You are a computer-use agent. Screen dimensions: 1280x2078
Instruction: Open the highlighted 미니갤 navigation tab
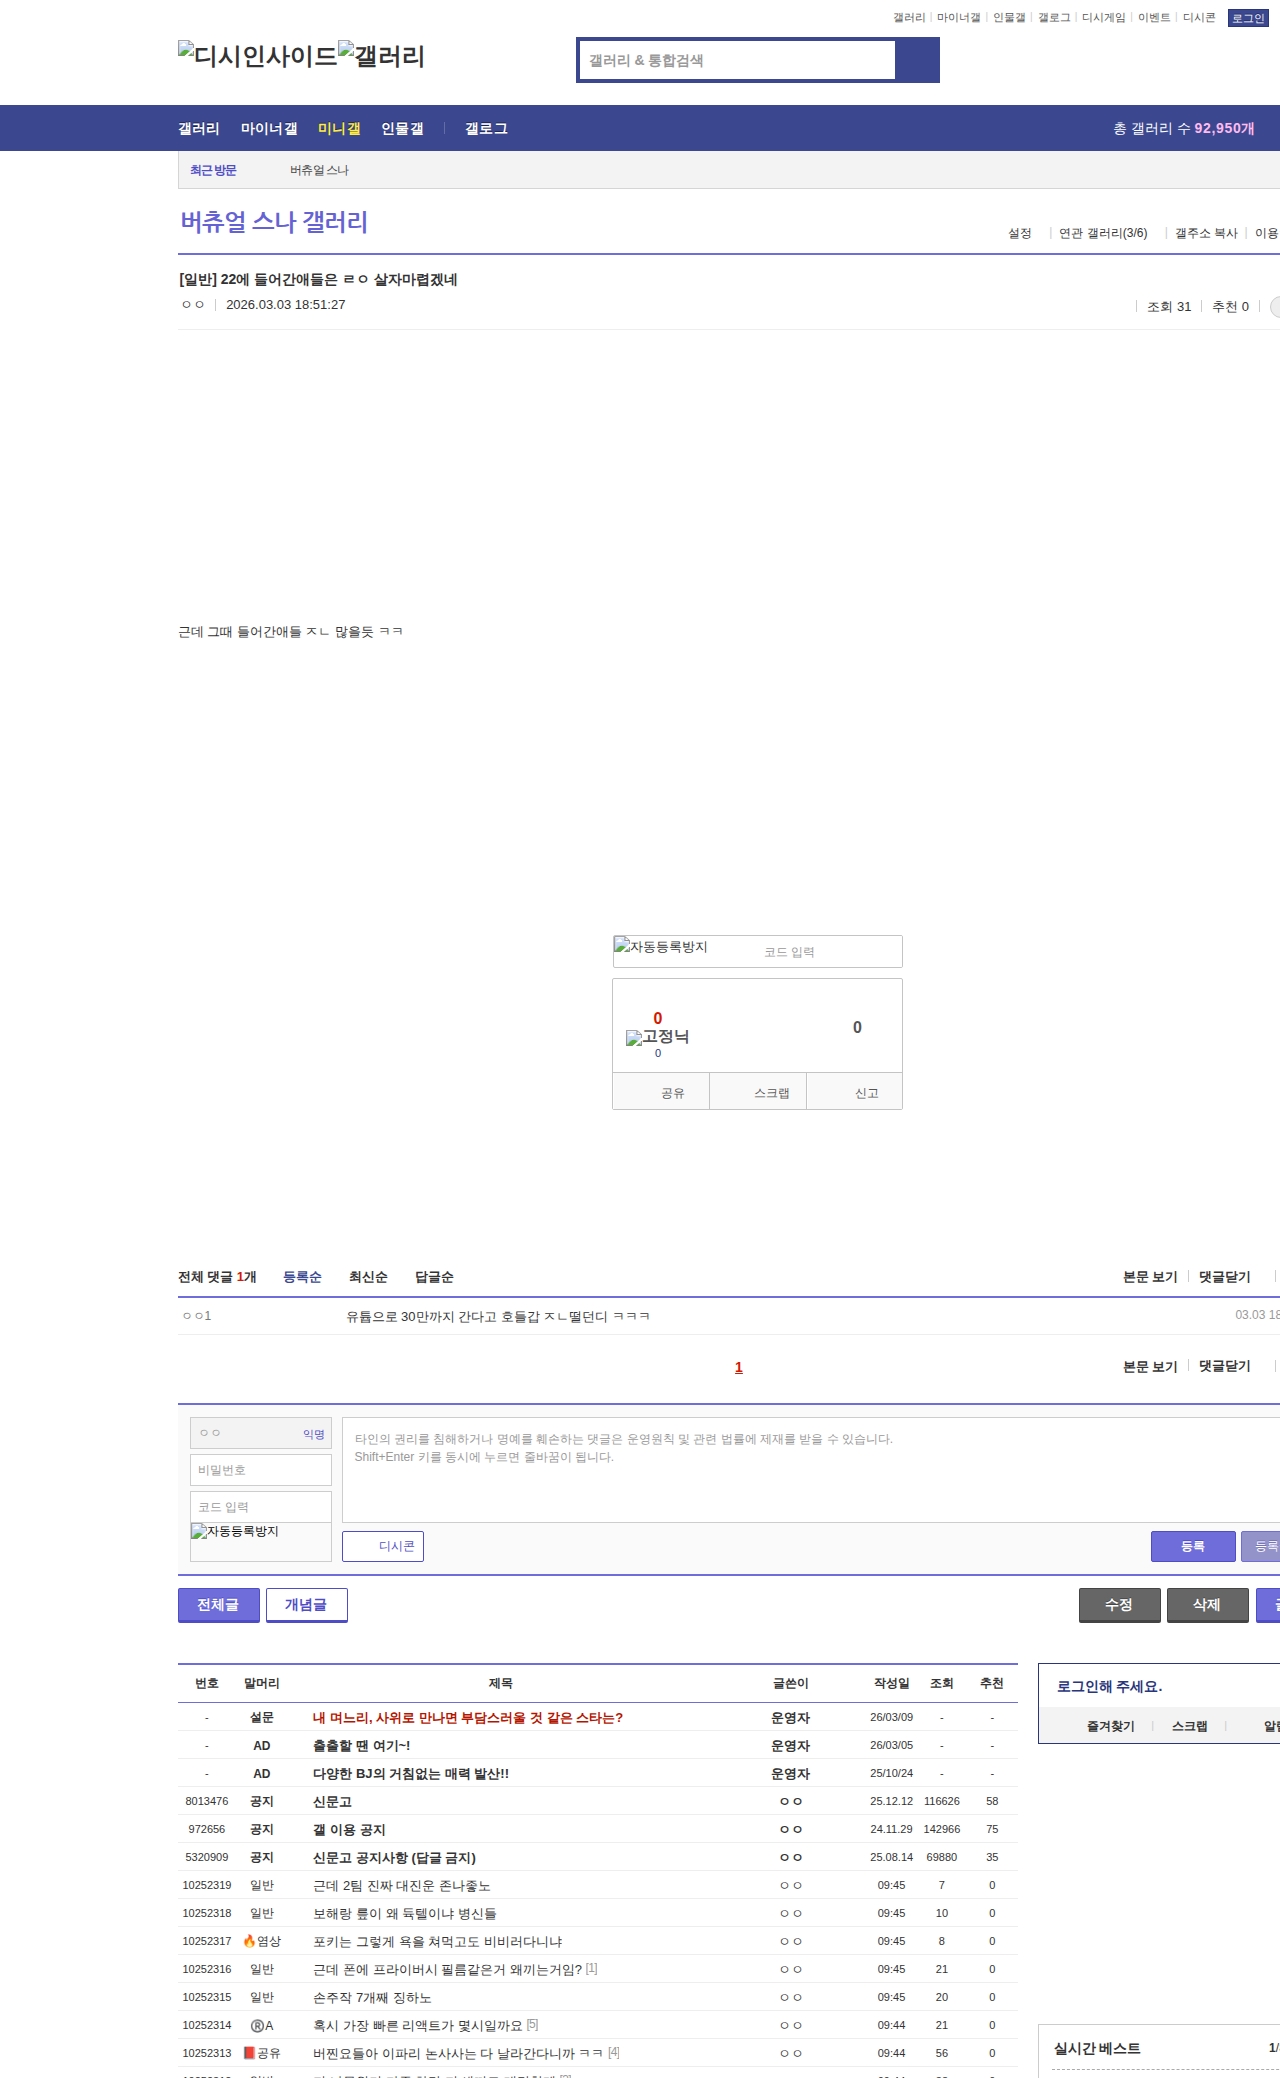[339, 128]
